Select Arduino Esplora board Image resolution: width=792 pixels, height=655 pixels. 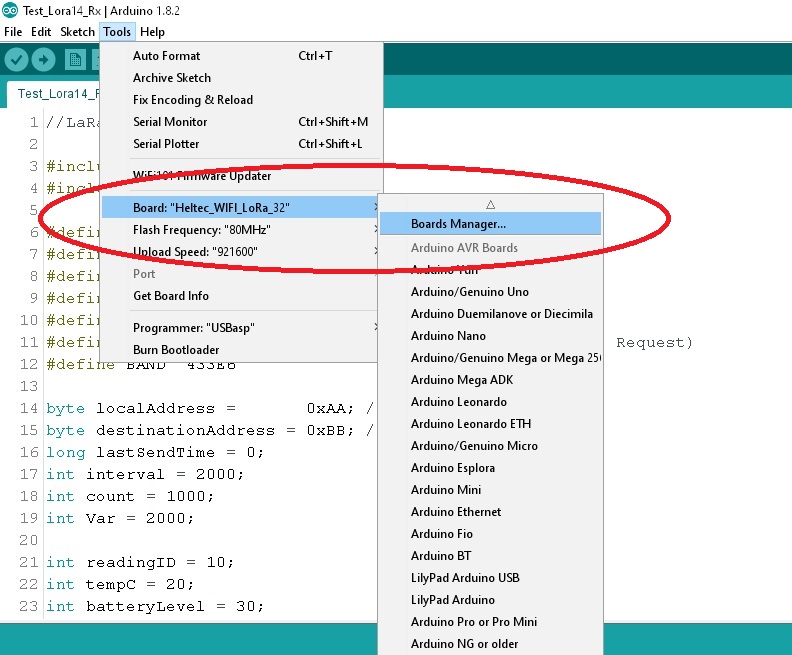click(490, 468)
